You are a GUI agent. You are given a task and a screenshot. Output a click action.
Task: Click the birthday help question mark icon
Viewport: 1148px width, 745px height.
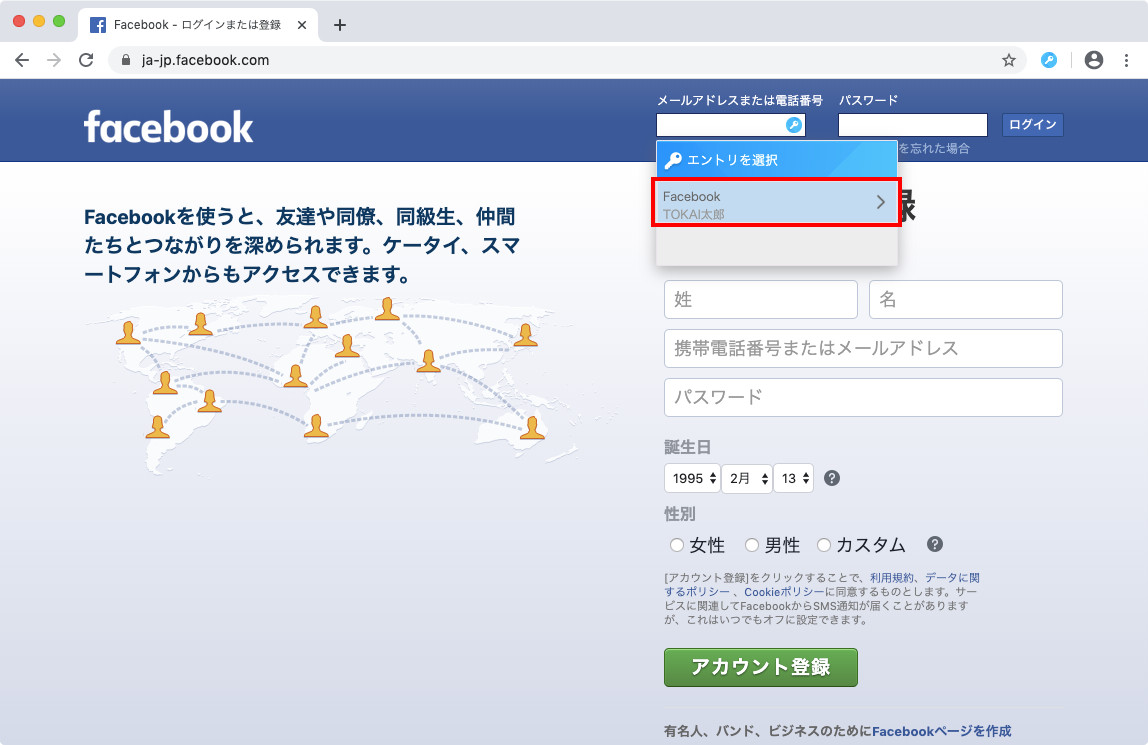click(x=832, y=479)
